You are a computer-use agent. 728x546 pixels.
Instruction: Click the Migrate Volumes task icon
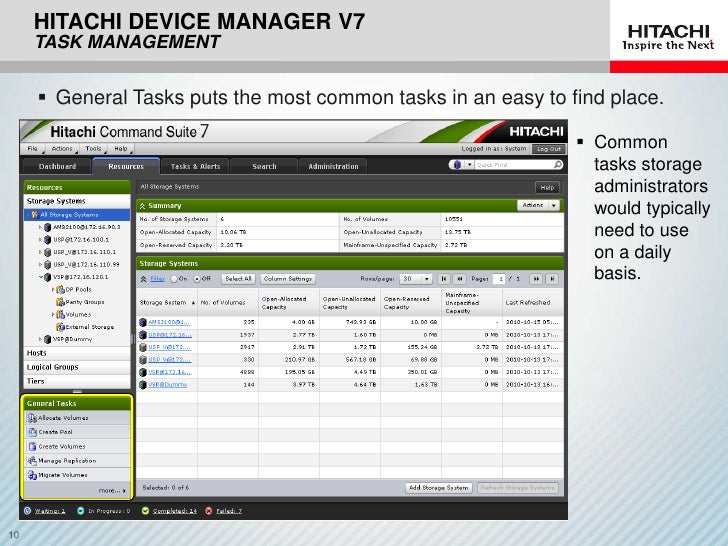[x=32, y=475]
